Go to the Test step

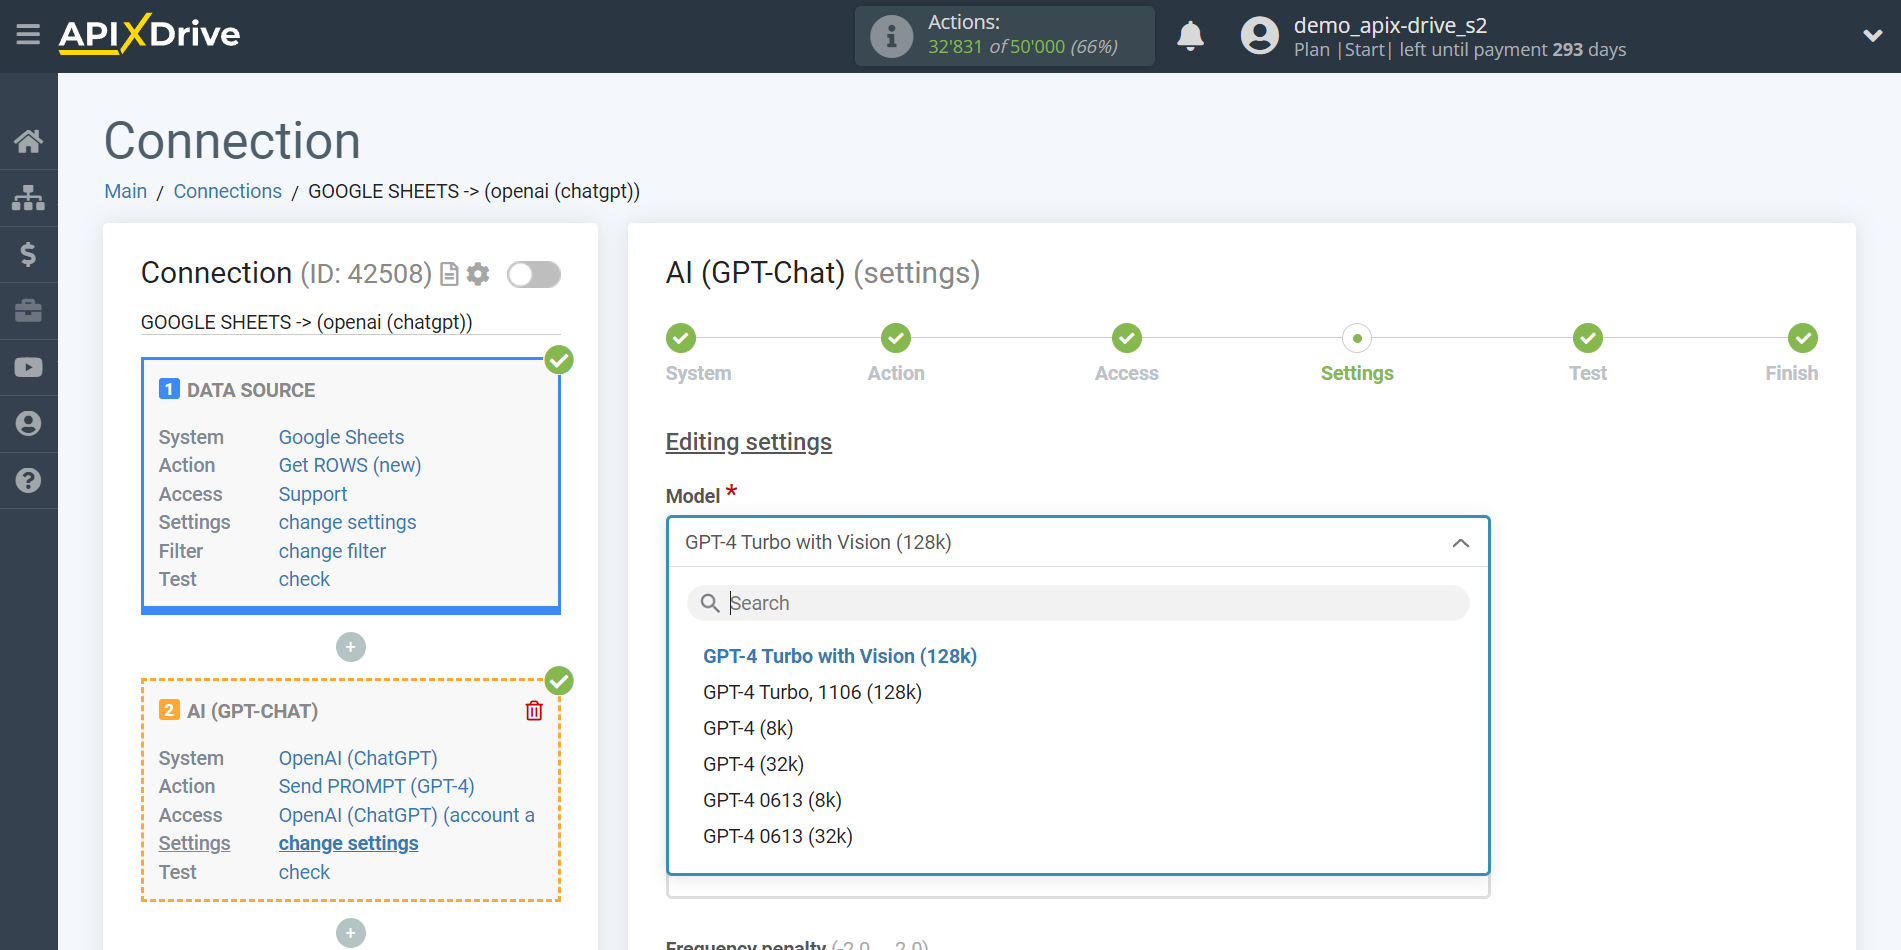click(x=1587, y=338)
